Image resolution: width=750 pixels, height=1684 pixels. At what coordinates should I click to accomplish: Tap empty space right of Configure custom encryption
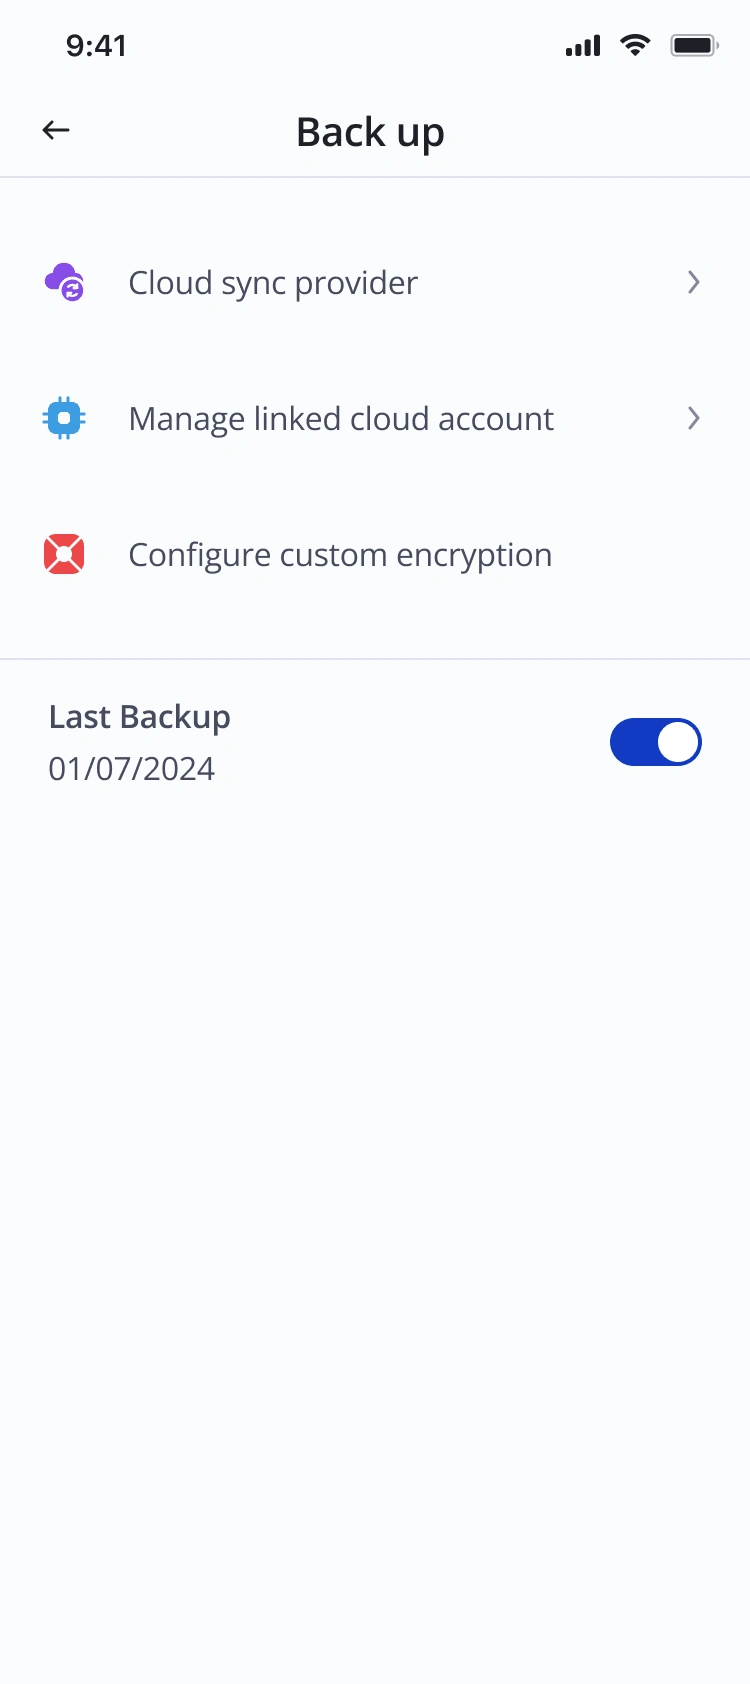(650, 555)
